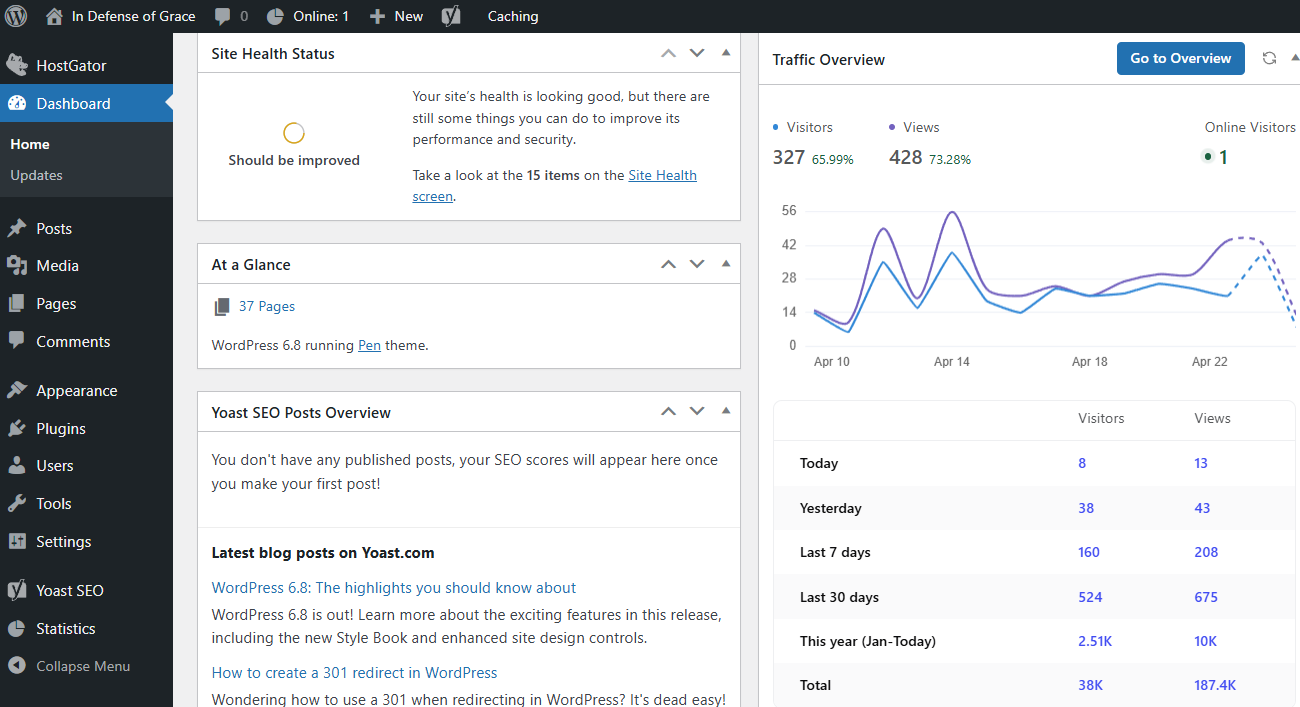Image resolution: width=1300 pixels, height=707 pixels.
Task: Click the Comments sidebar icon
Action: [x=16, y=341]
